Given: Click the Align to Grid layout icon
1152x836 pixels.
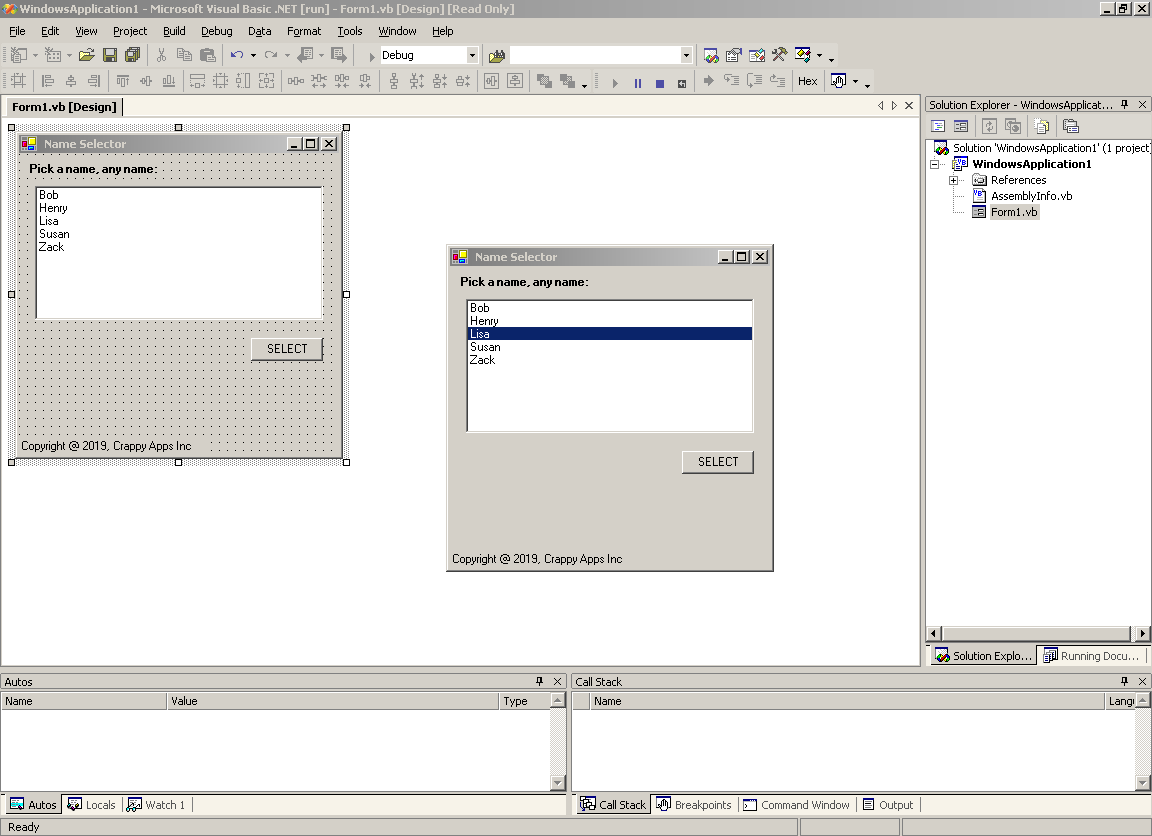Looking at the screenshot, I should coord(18,82).
